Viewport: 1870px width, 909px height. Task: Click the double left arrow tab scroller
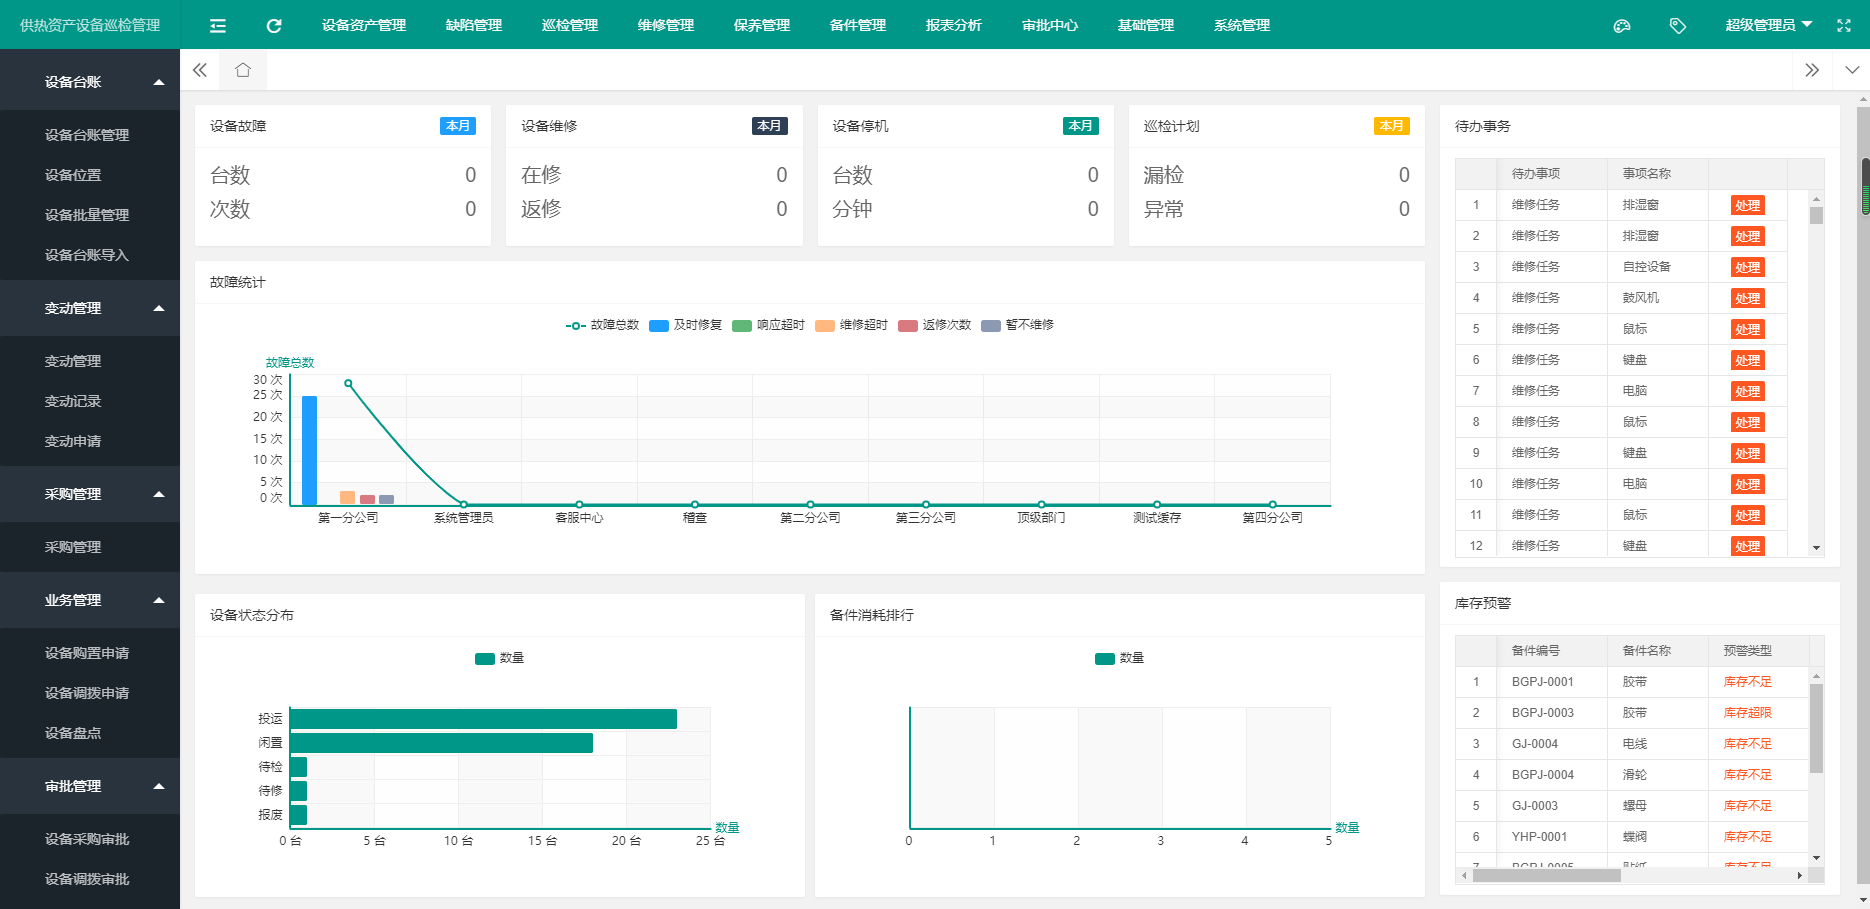coord(200,70)
